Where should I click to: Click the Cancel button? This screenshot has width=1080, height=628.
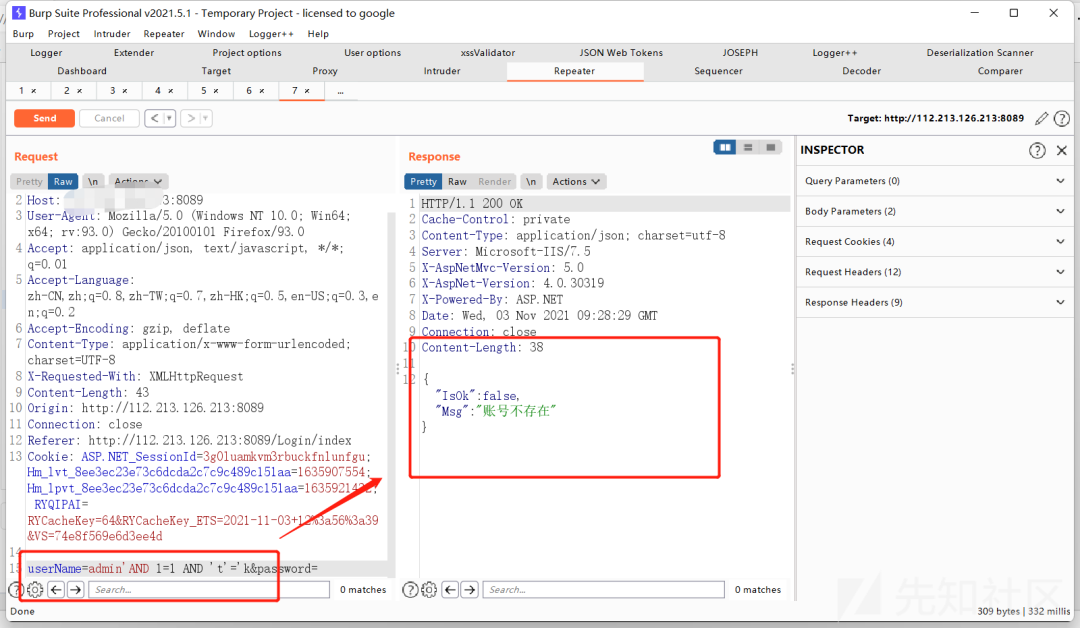(110, 118)
